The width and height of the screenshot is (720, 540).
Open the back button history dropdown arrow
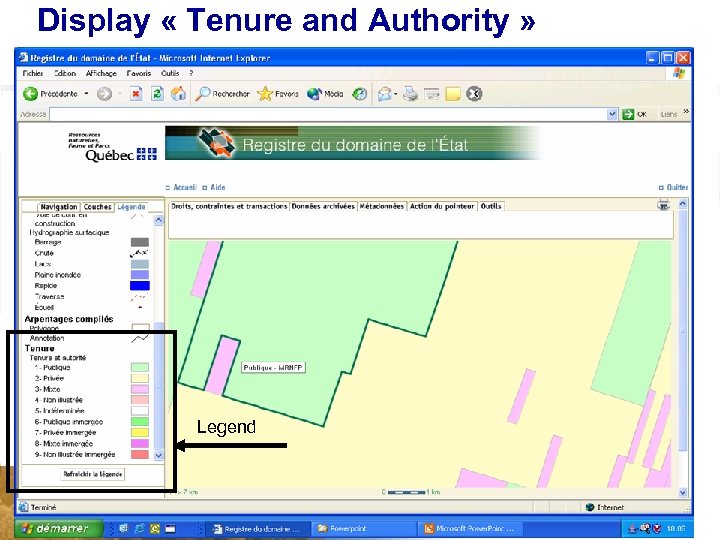(x=86, y=94)
